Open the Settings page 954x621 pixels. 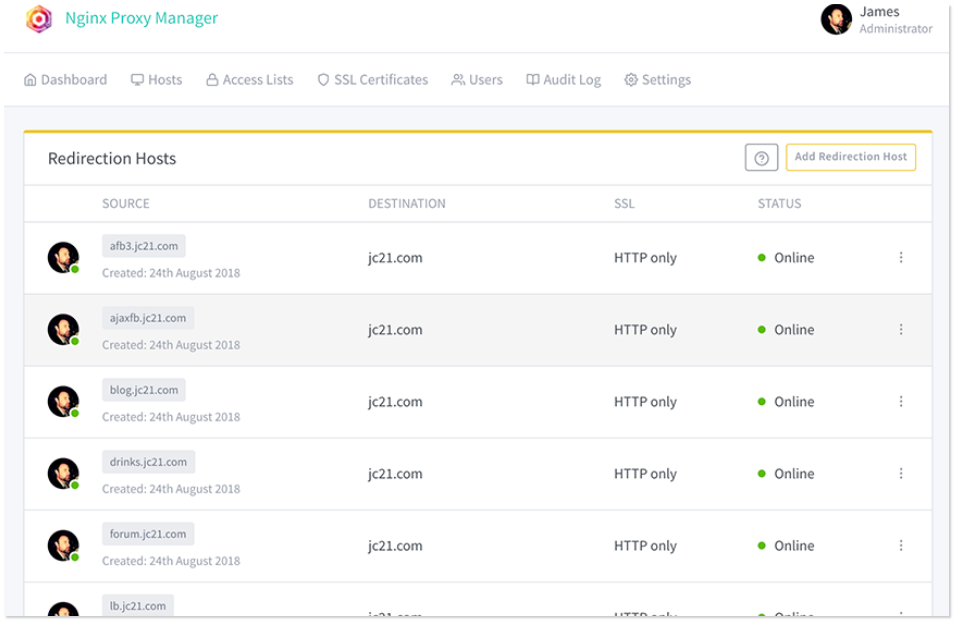click(x=657, y=80)
